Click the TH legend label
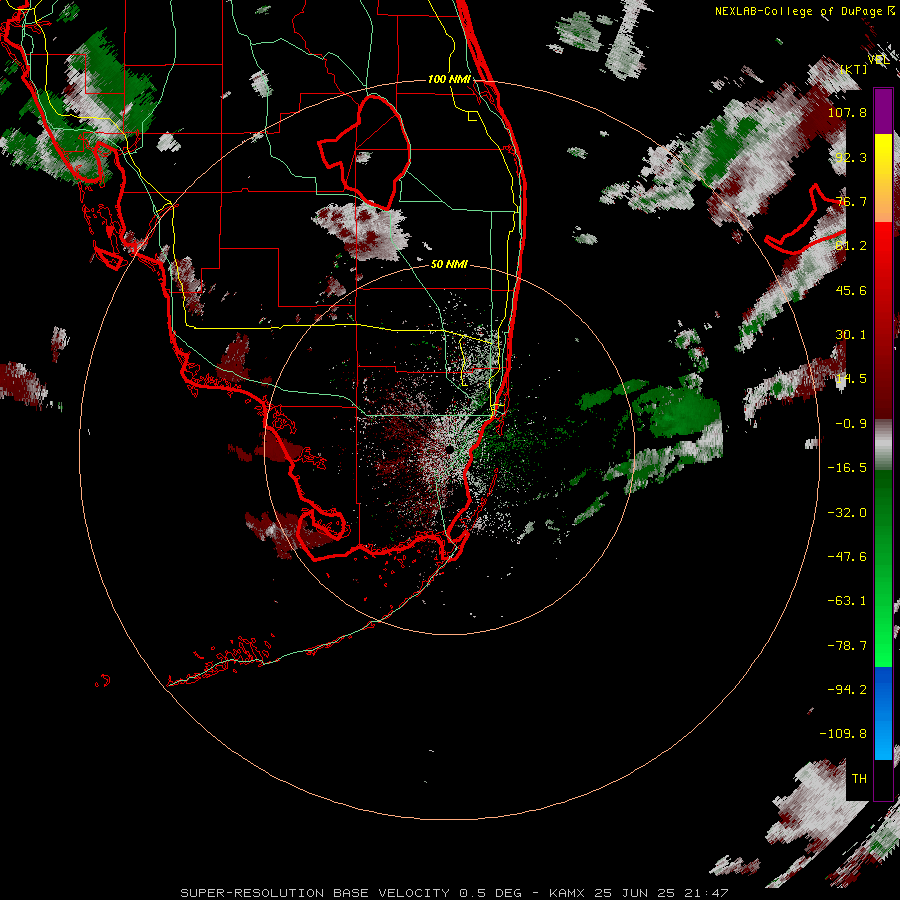Screen dimensions: 900x900 click(859, 779)
